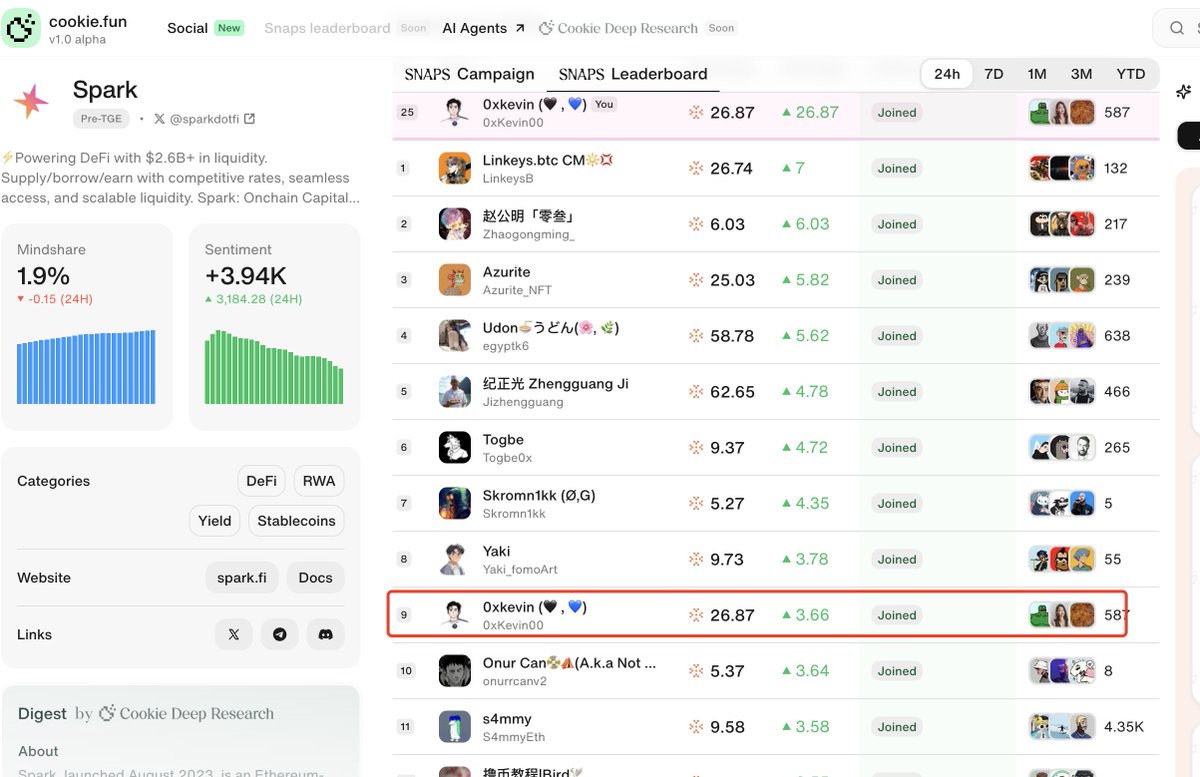Open the Discord link icon

[x=325, y=634]
